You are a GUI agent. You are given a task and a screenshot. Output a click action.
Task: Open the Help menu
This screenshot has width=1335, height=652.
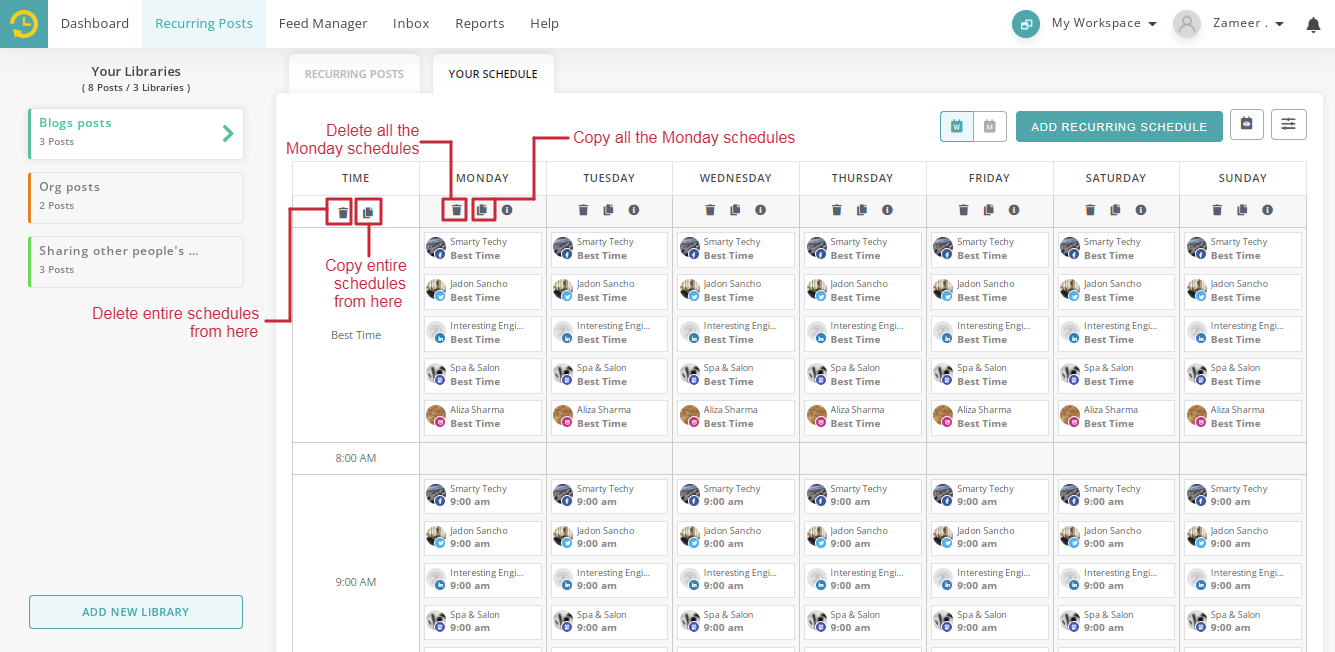pos(544,24)
